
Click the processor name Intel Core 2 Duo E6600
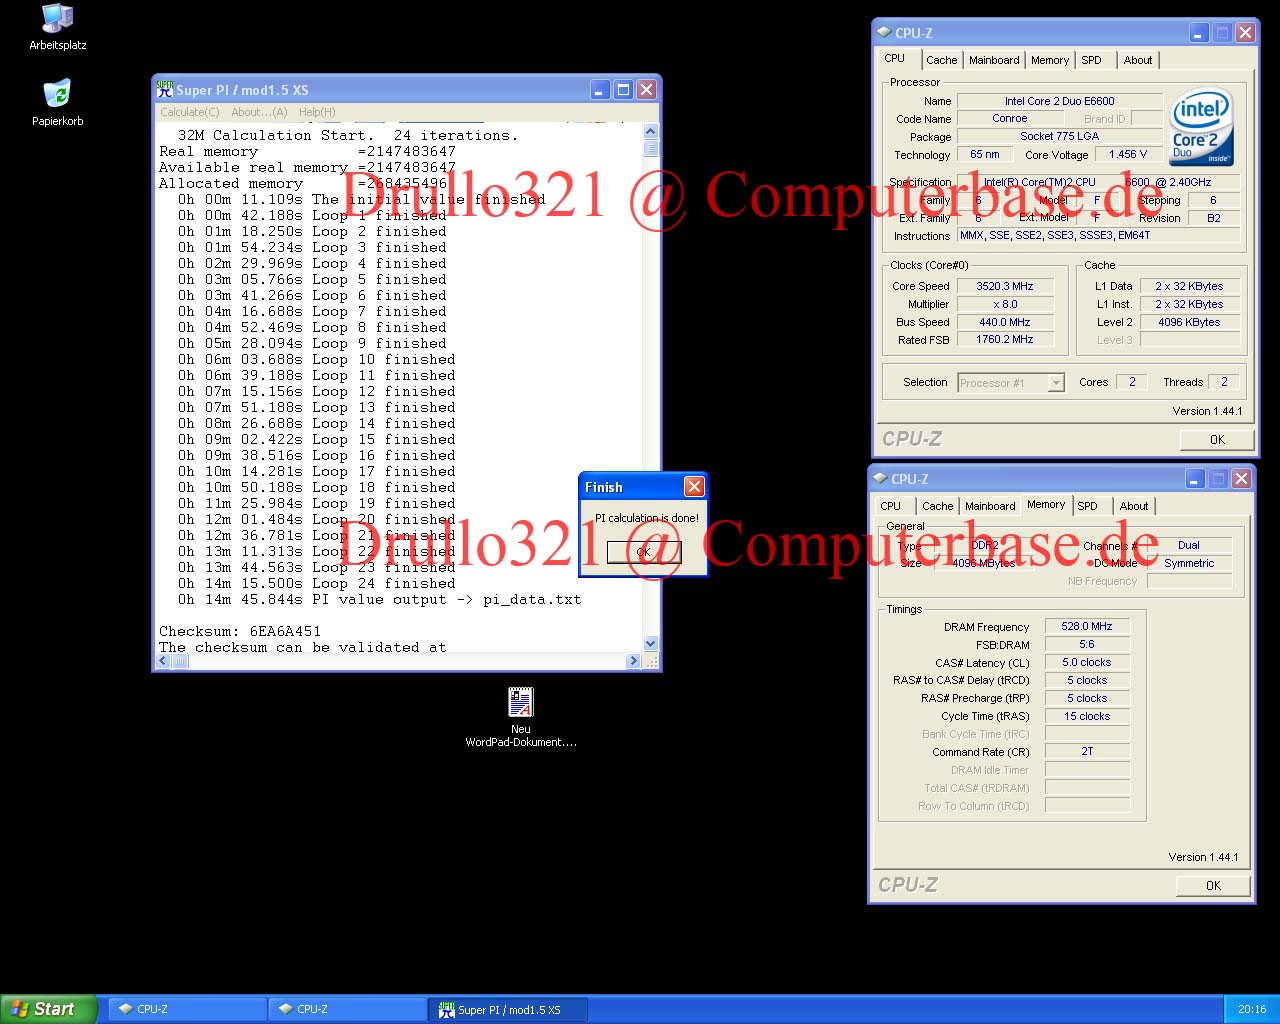click(1059, 101)
